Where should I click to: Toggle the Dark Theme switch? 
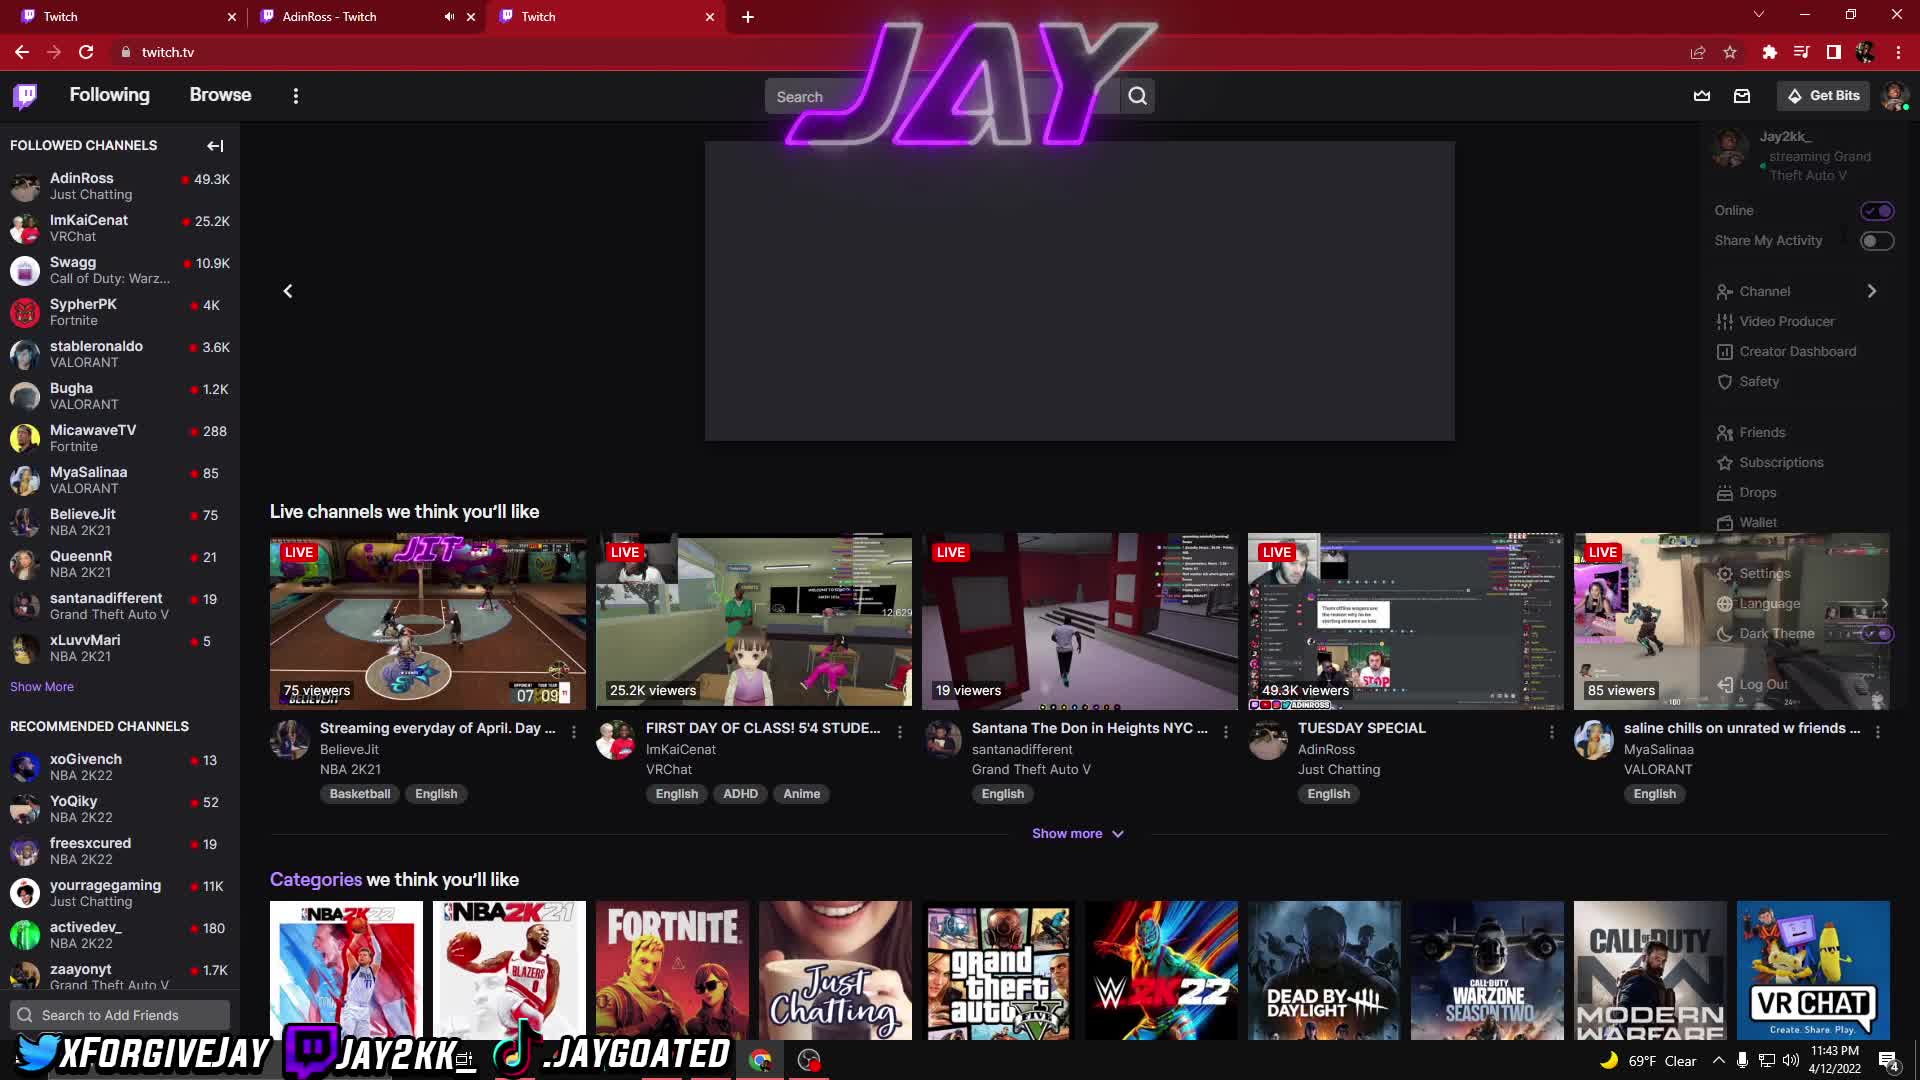coord(1877,634)
